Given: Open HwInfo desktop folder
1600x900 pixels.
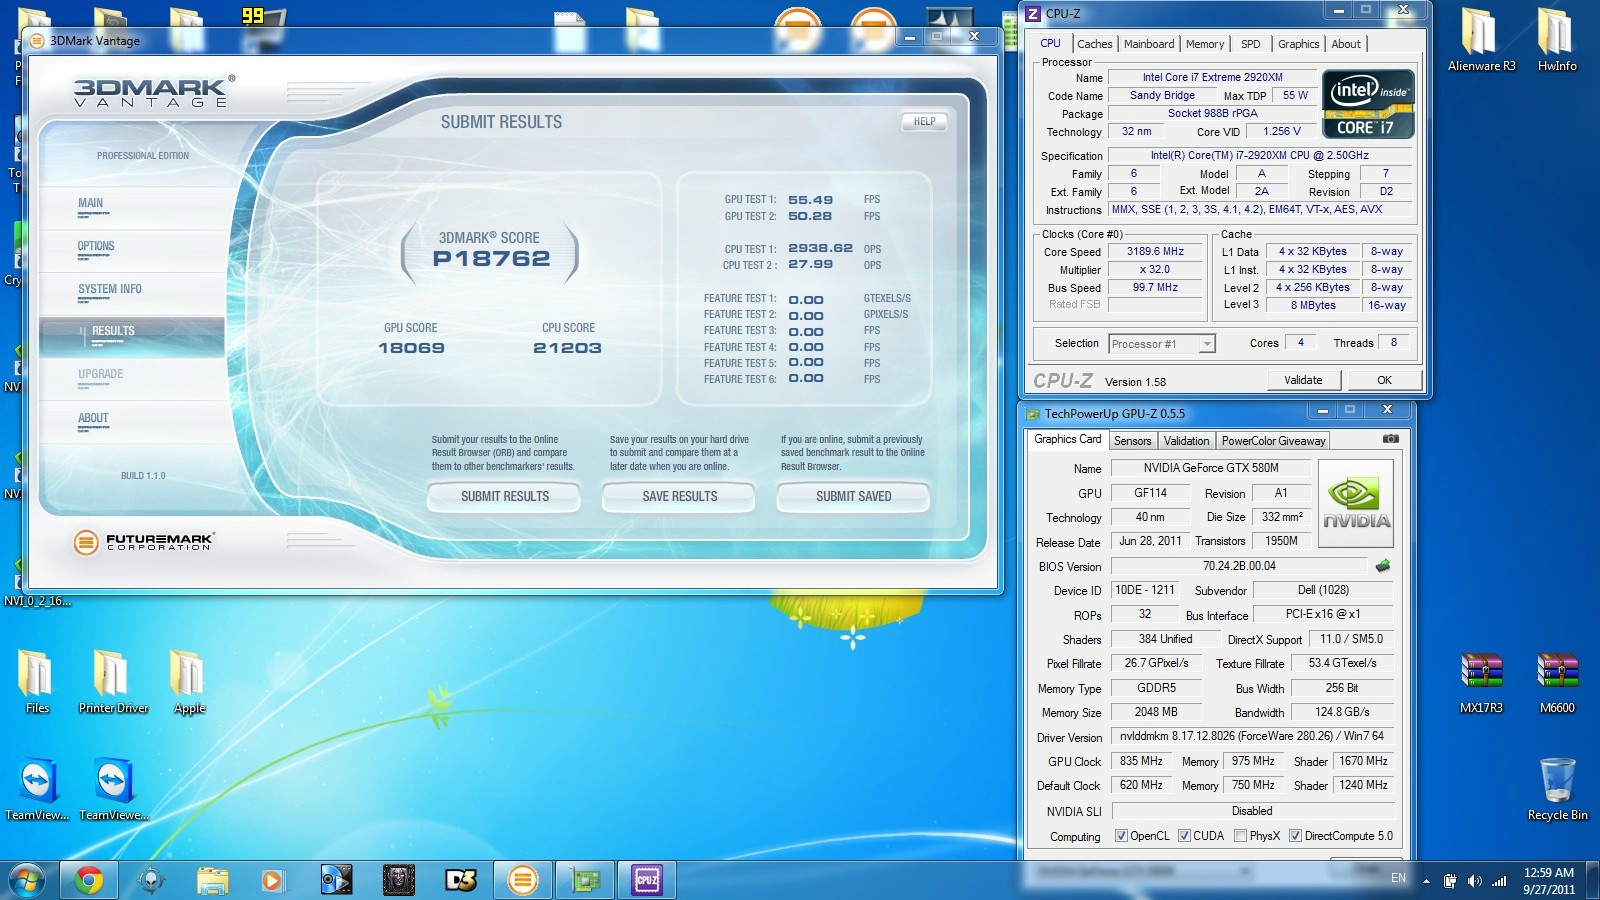Looking at the screenshot, I should point(1557,40).
